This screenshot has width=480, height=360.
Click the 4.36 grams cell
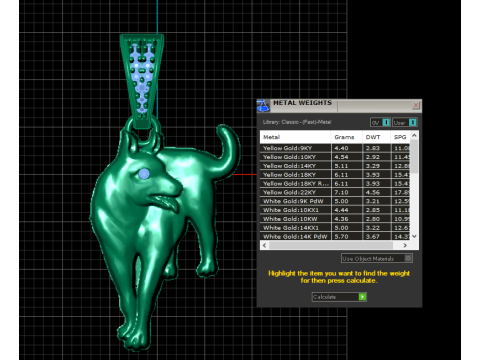pyautogui.click(x=347, y=219)
